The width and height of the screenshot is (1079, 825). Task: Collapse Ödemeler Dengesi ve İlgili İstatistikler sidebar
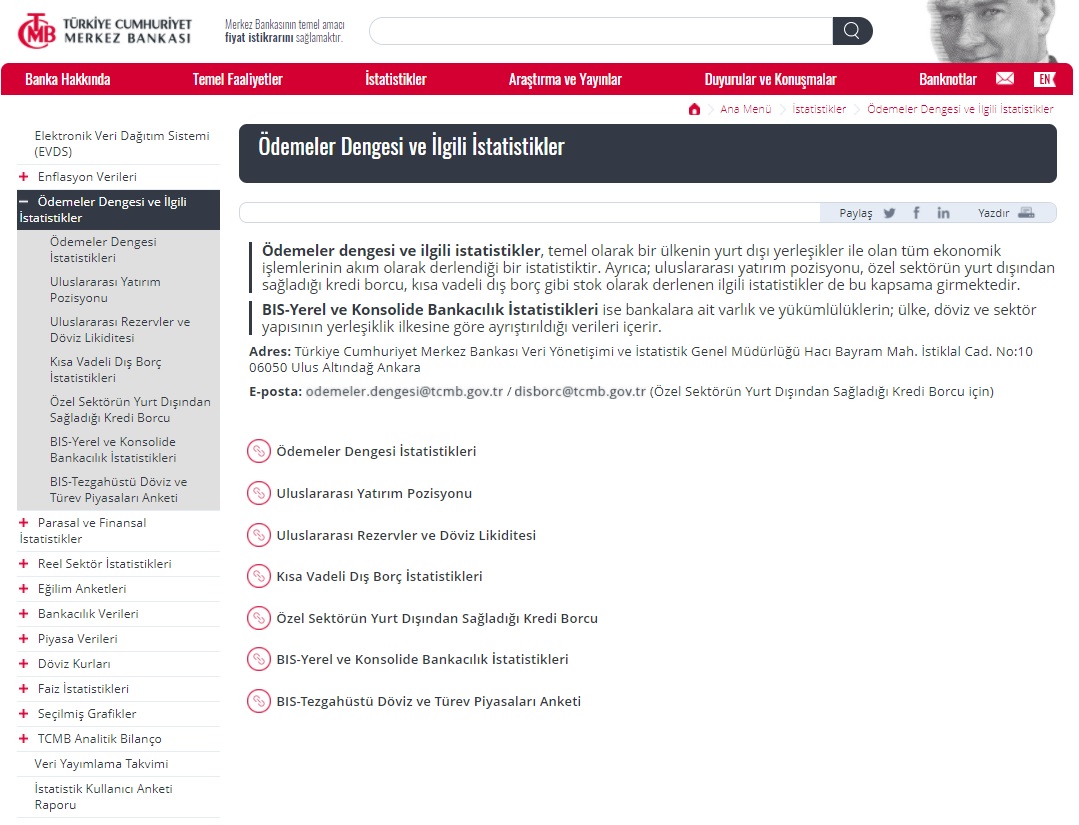pyautogui.click(x=24, y=201)
